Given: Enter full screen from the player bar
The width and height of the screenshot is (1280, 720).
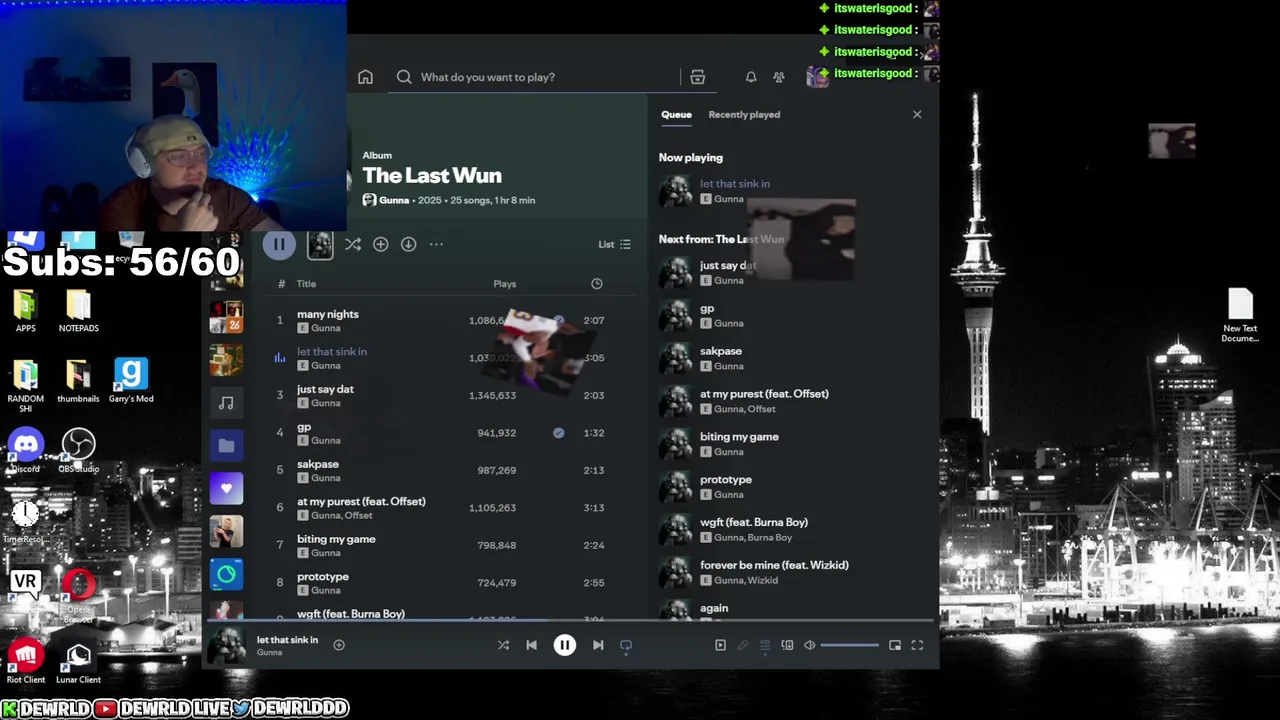Looking at the screenshot, I should pyautogui.click(x=917, y=645).
